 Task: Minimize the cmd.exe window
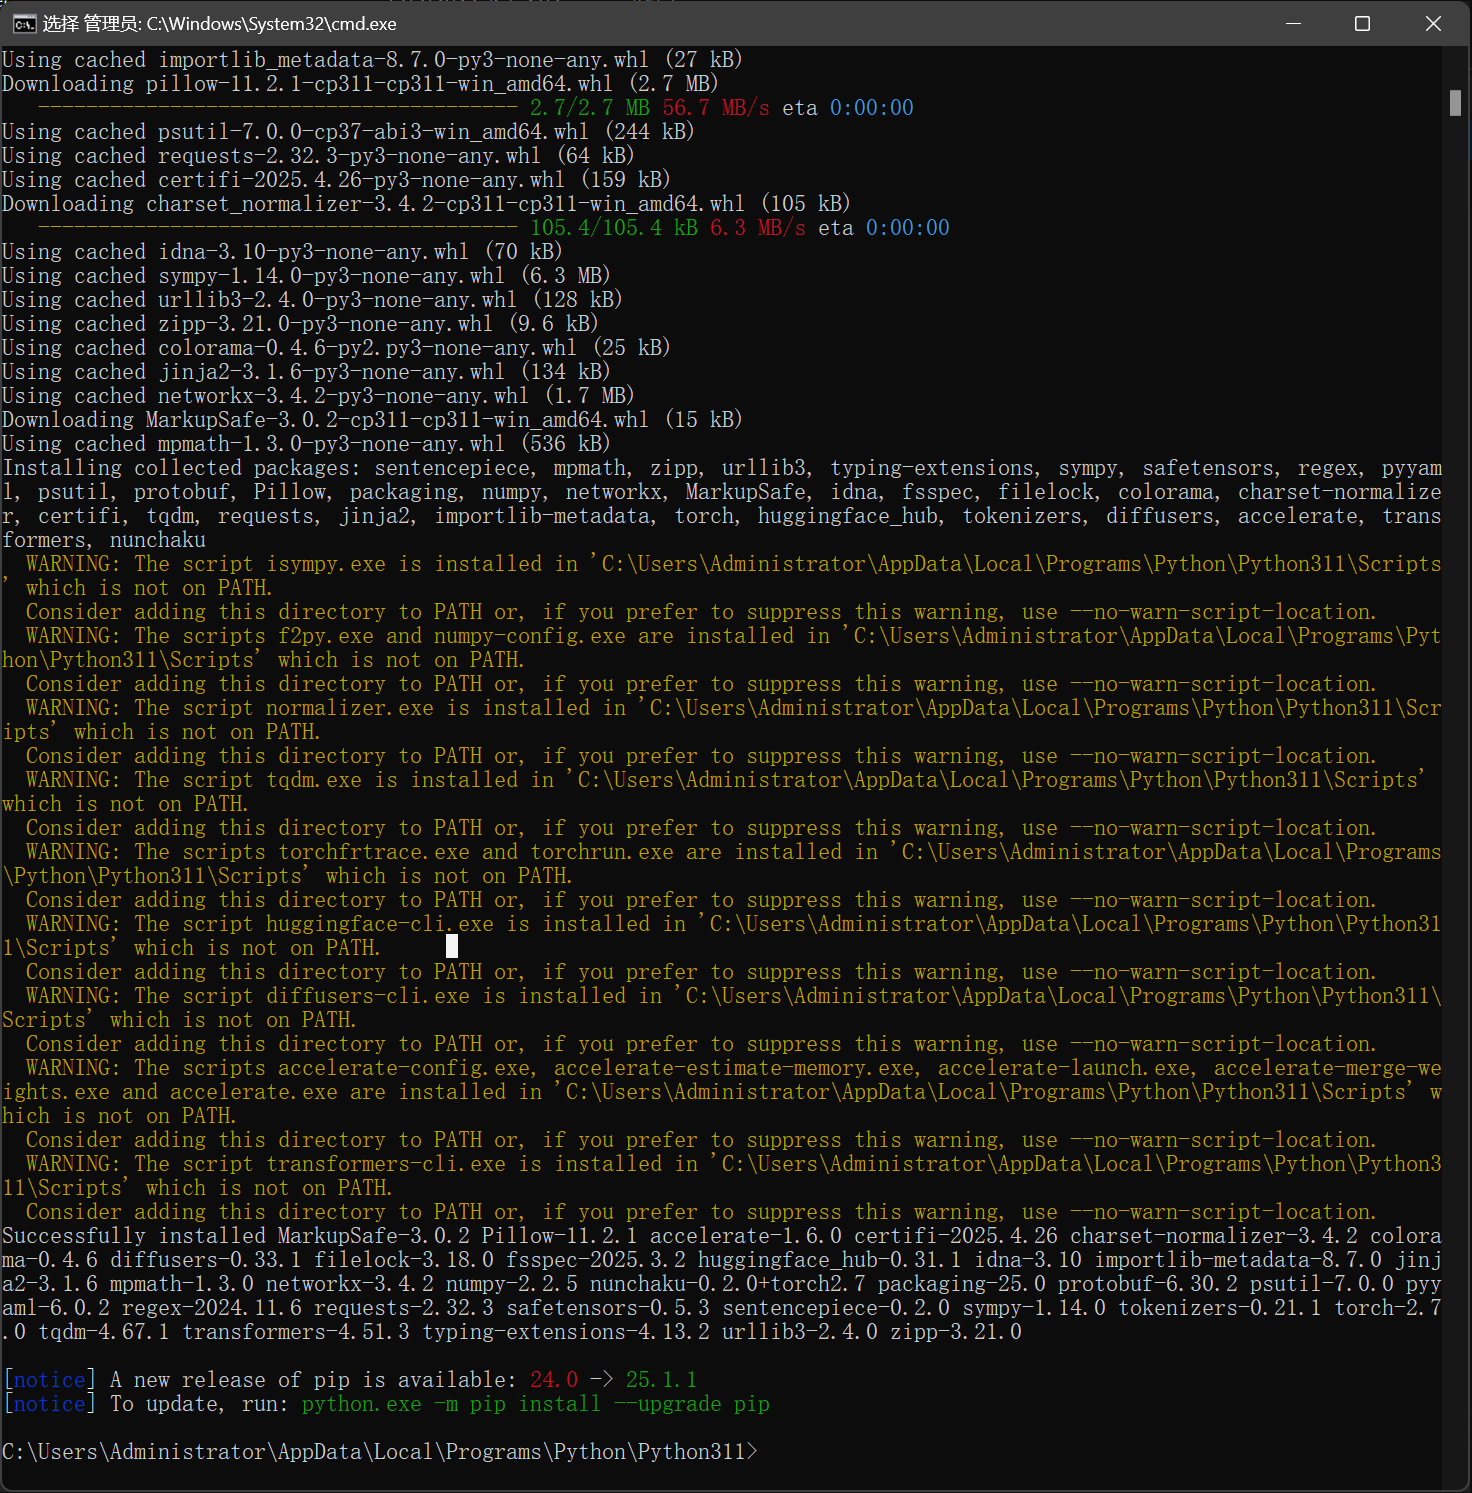pos(1293,23)
